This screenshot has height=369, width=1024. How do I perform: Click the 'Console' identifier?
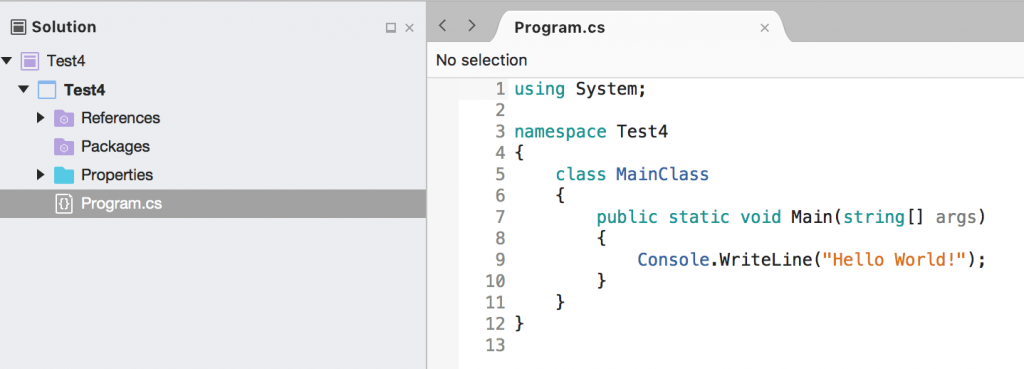(x=673, y=260)
